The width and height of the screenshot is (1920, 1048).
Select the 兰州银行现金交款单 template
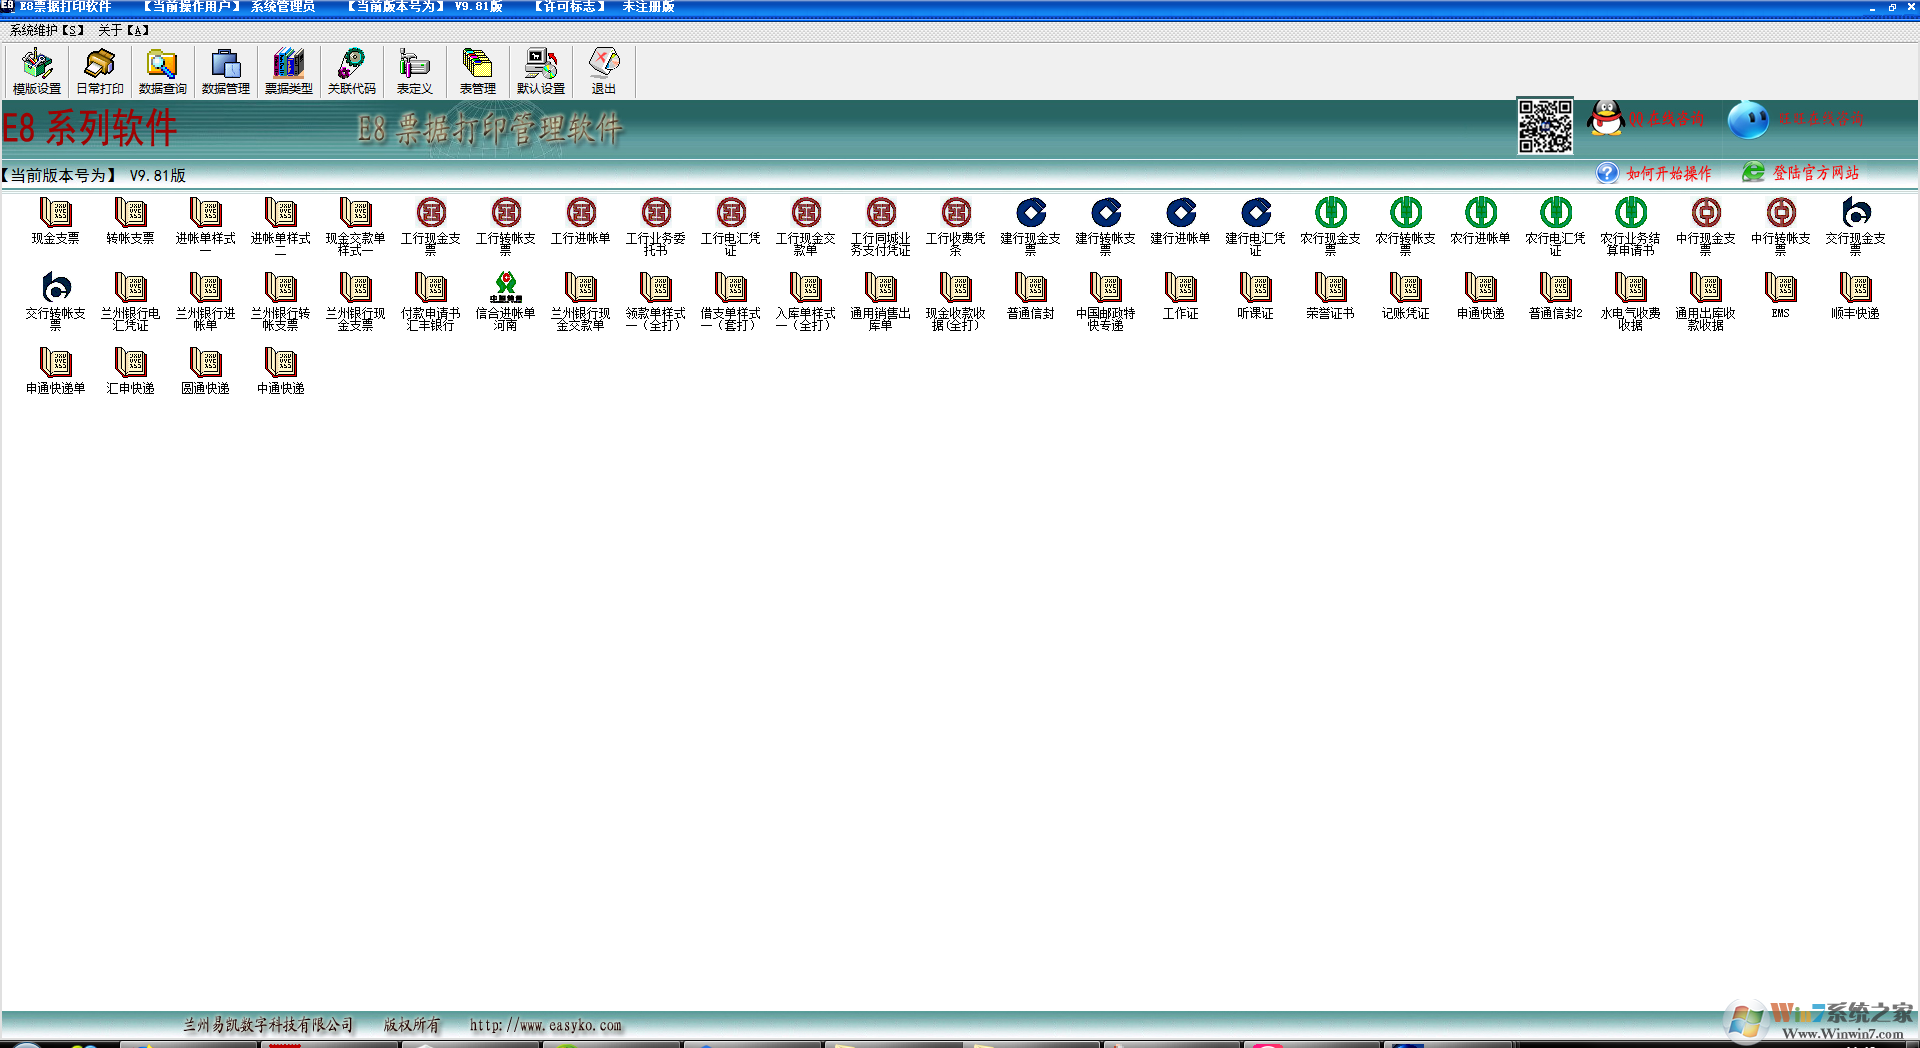(x=581, y=301)
